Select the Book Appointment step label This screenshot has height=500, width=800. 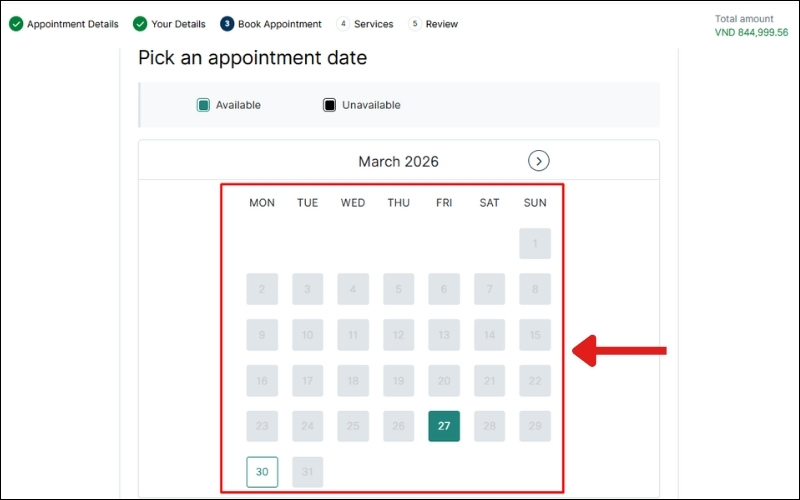pyautogui.click(x=279, y=24)
